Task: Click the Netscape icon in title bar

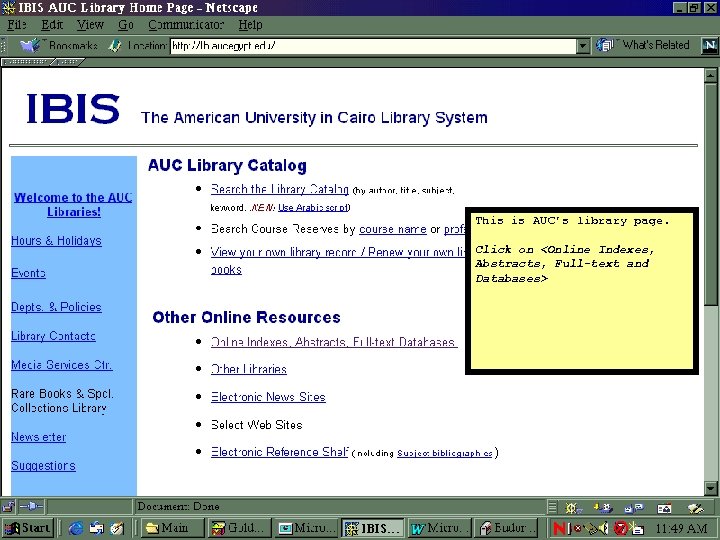Action: [8, 8]
